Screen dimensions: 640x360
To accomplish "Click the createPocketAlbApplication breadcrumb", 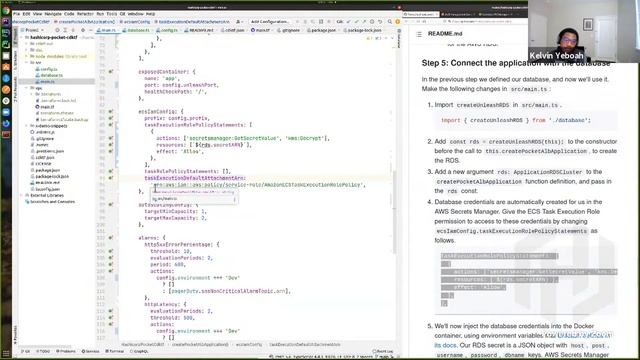I will [200, 345].
